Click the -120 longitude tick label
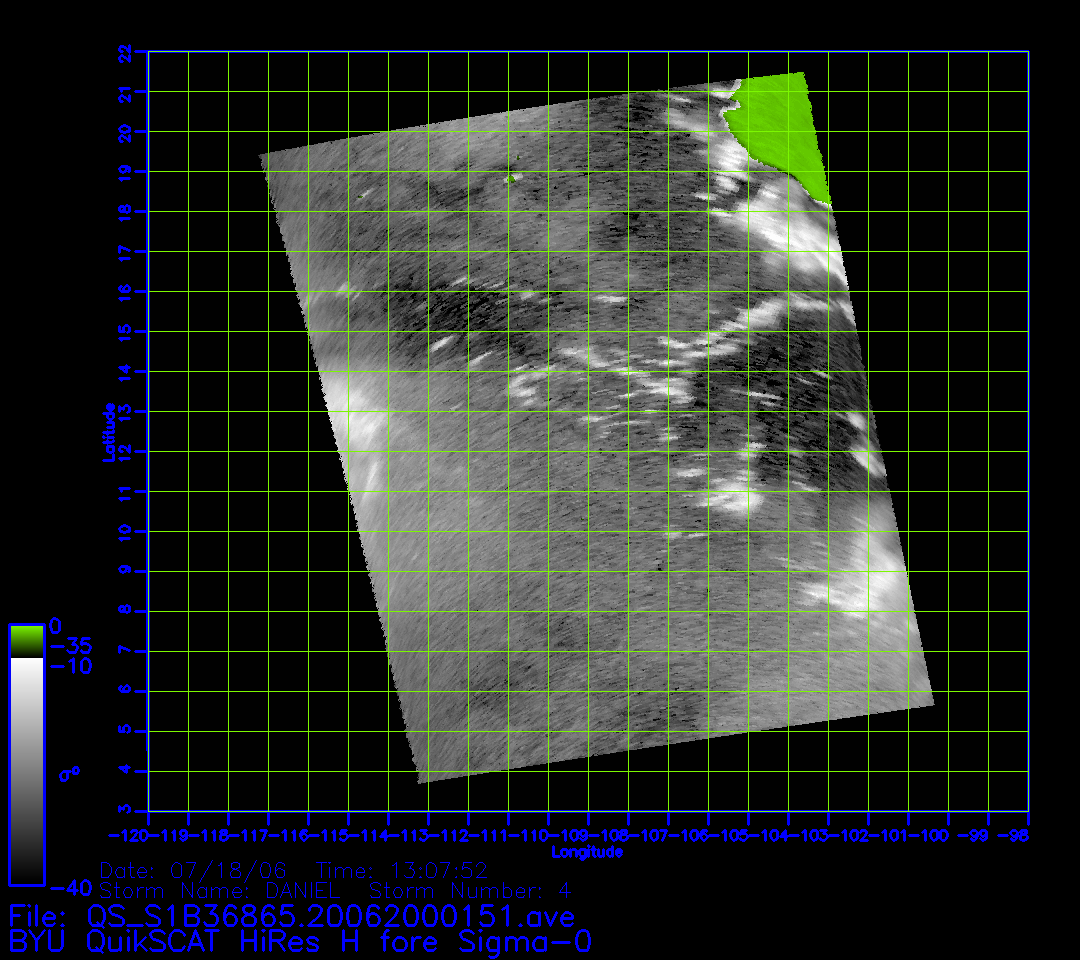The image size is (1080, 960). 128,834
